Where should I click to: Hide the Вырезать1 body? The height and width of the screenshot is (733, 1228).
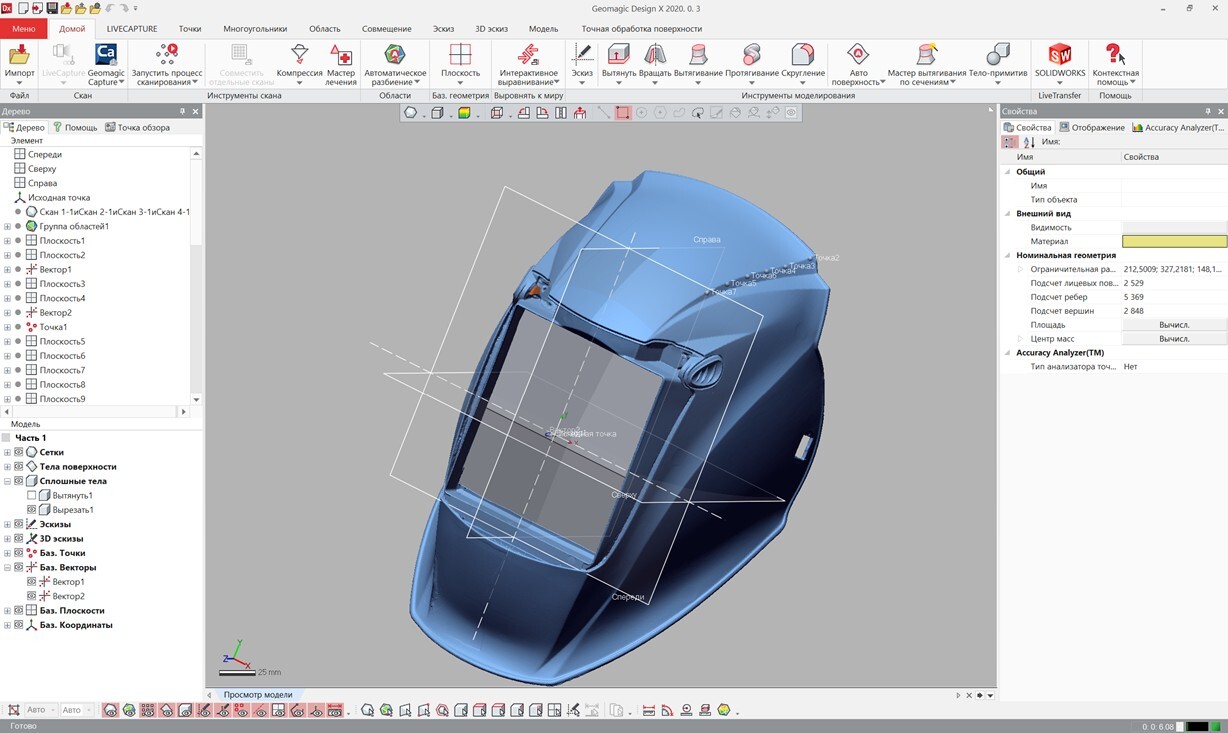(x=31, y=510)
